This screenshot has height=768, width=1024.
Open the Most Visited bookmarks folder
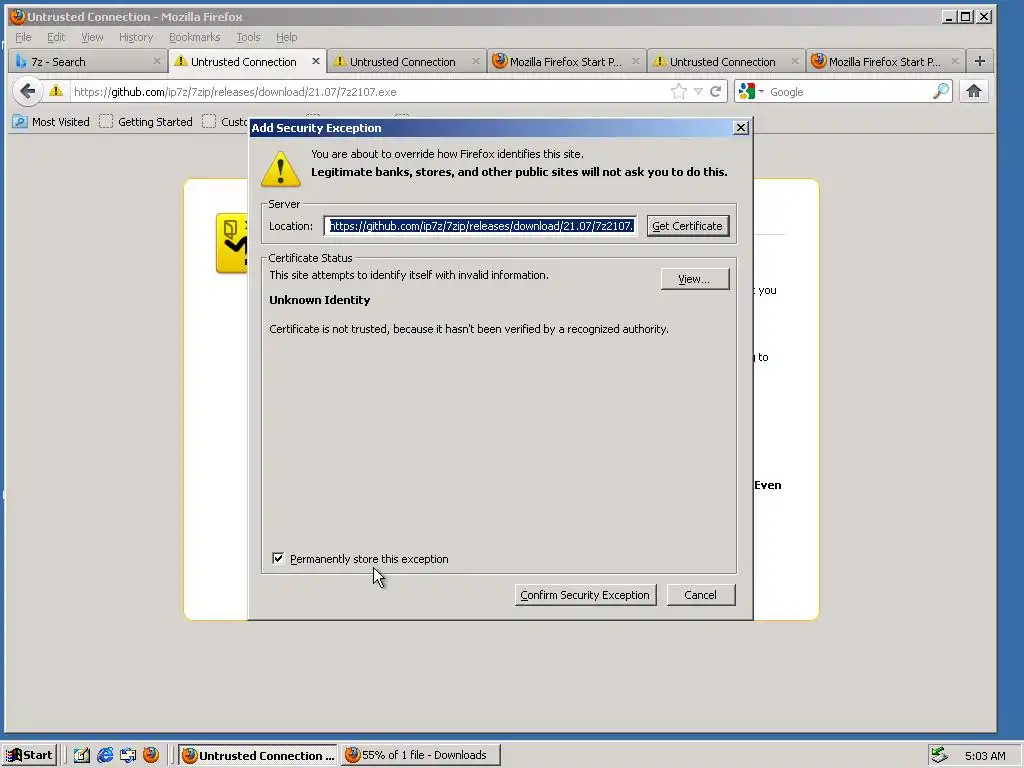[51, 121]
